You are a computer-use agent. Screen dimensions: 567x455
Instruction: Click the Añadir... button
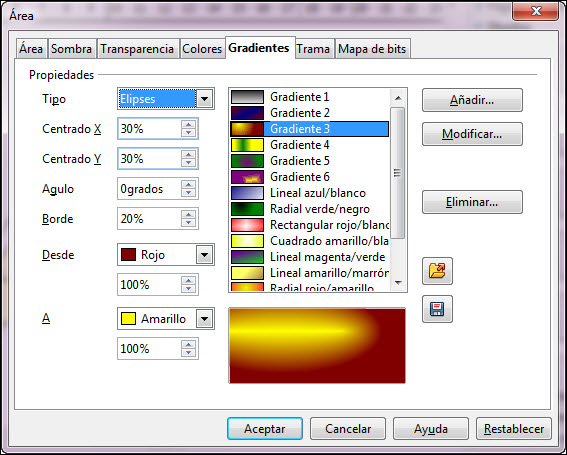(472, 100)
